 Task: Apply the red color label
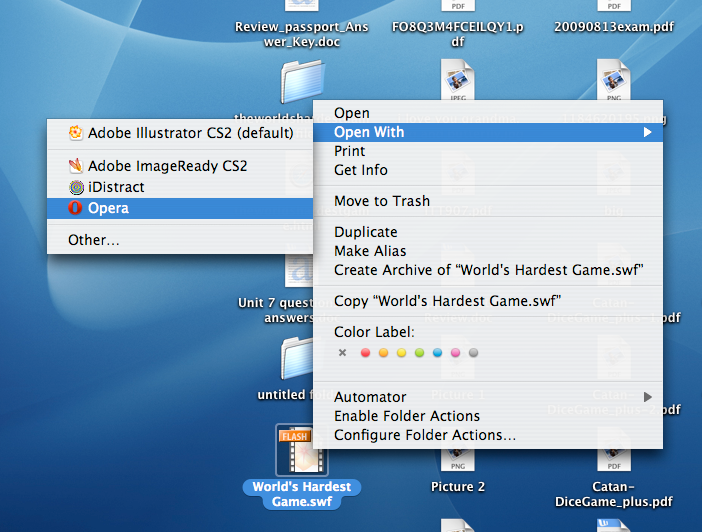[x=365, y=353]
